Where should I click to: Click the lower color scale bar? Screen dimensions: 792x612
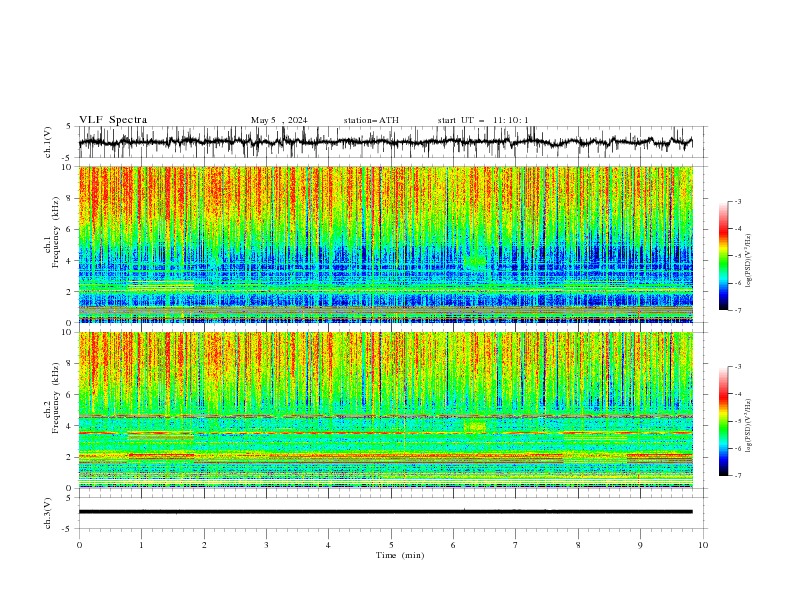[x=723, y=421]
